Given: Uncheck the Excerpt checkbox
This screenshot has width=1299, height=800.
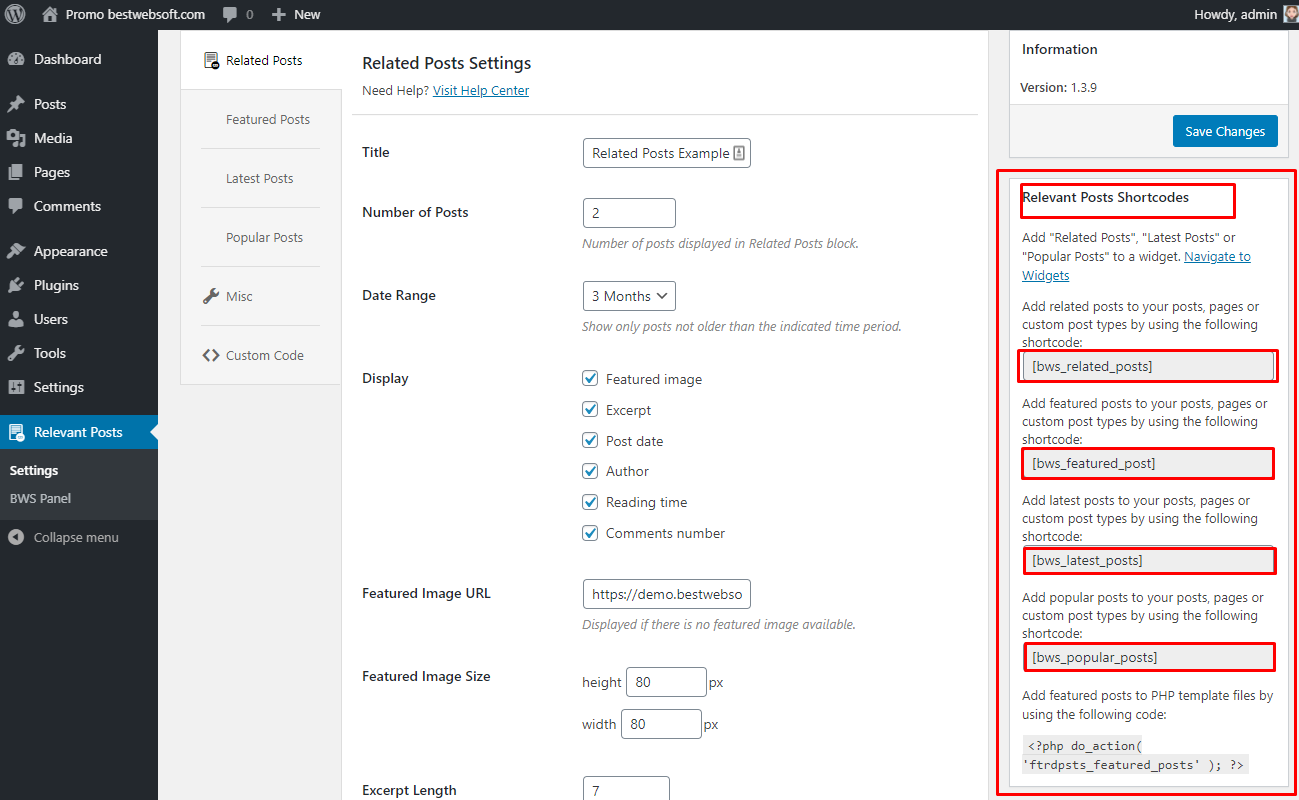Looking at the screenshot, I should coord(590,409).
